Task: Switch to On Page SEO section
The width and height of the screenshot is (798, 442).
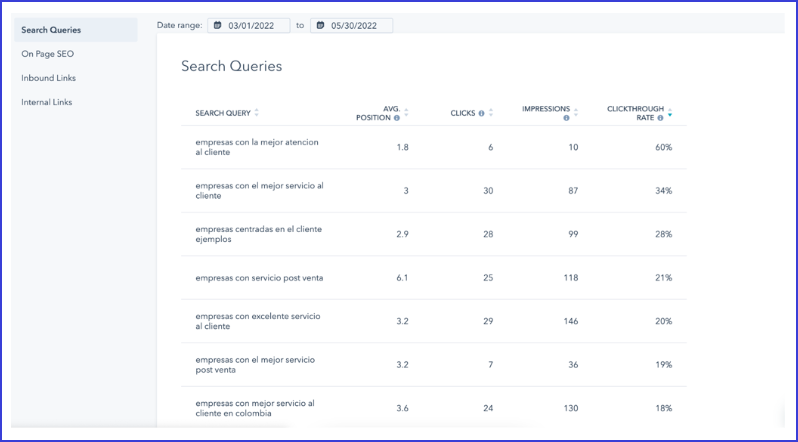Action: tap(47, 54)
